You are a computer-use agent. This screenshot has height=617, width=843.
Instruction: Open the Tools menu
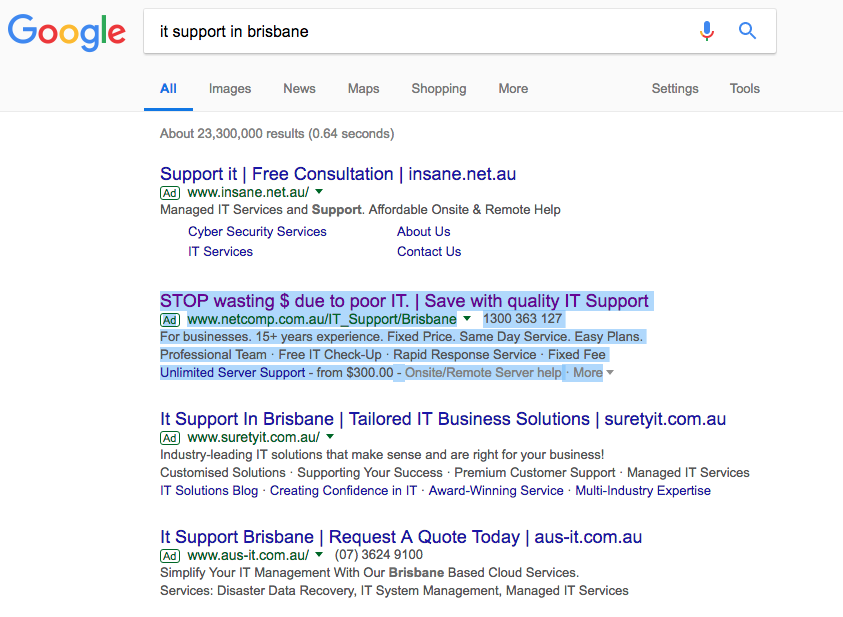(745, 89)
